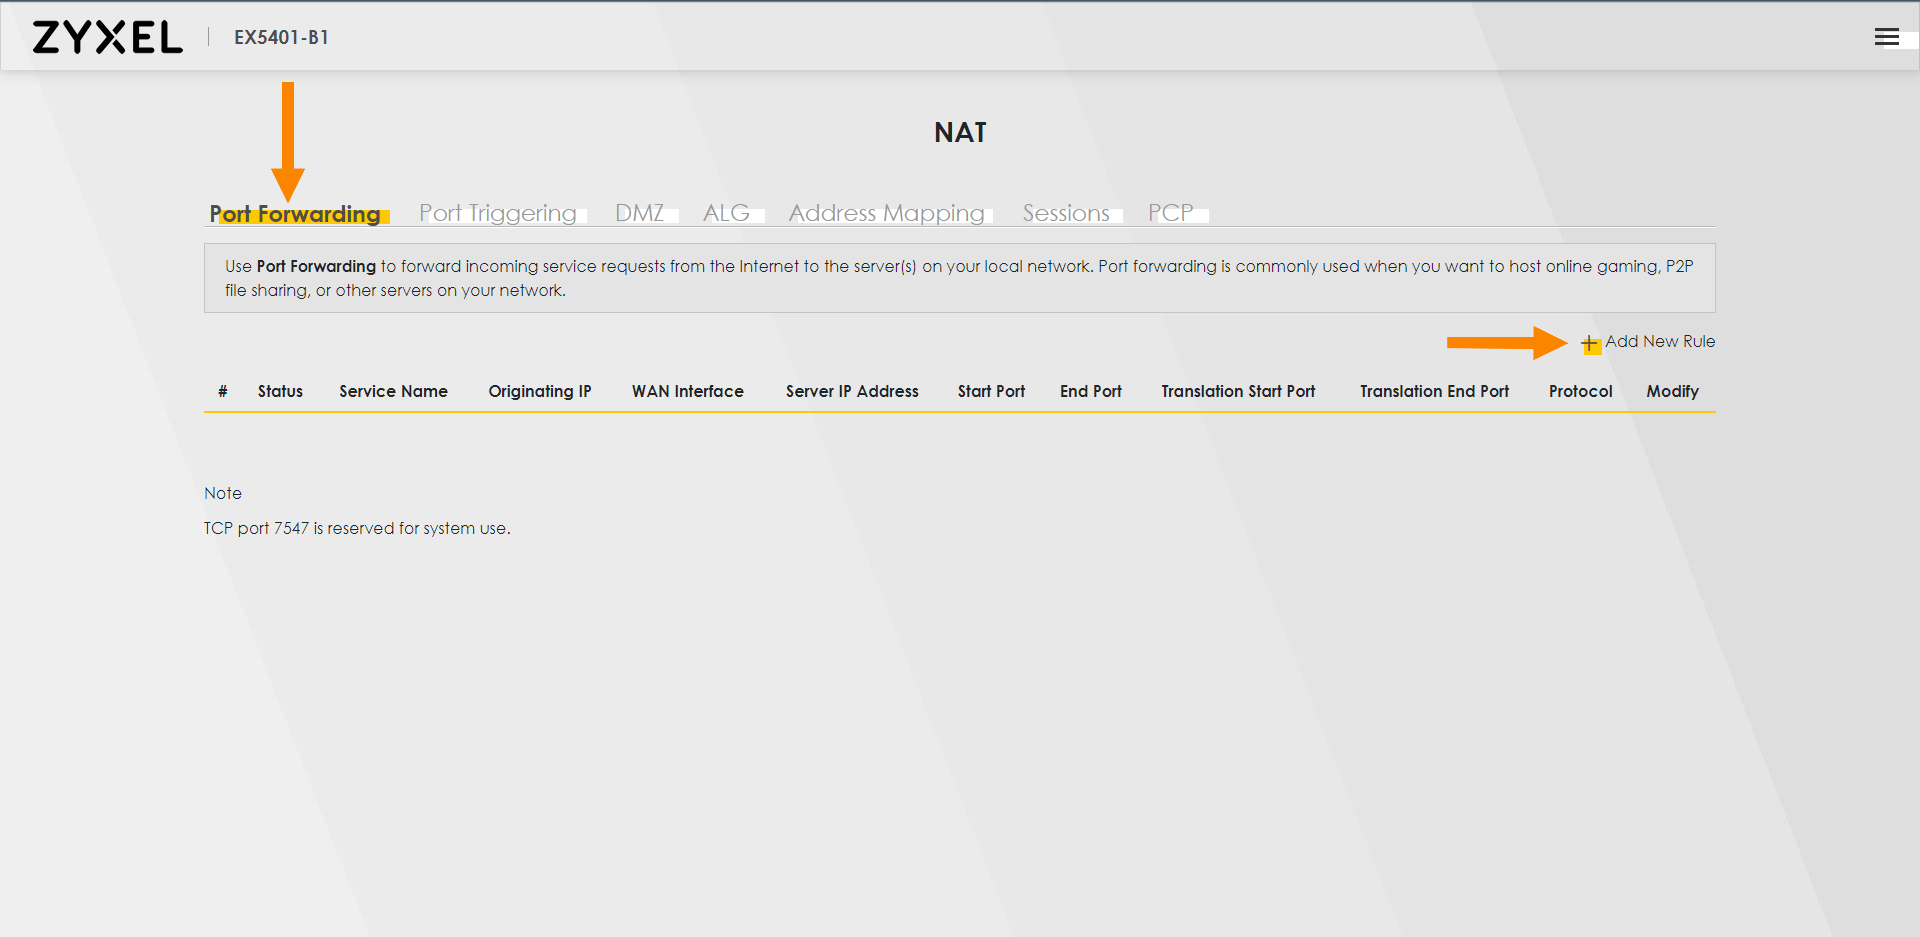The image size is (1920, 937).
Task: Open the DMZ tab
Action: click(640, 213)
